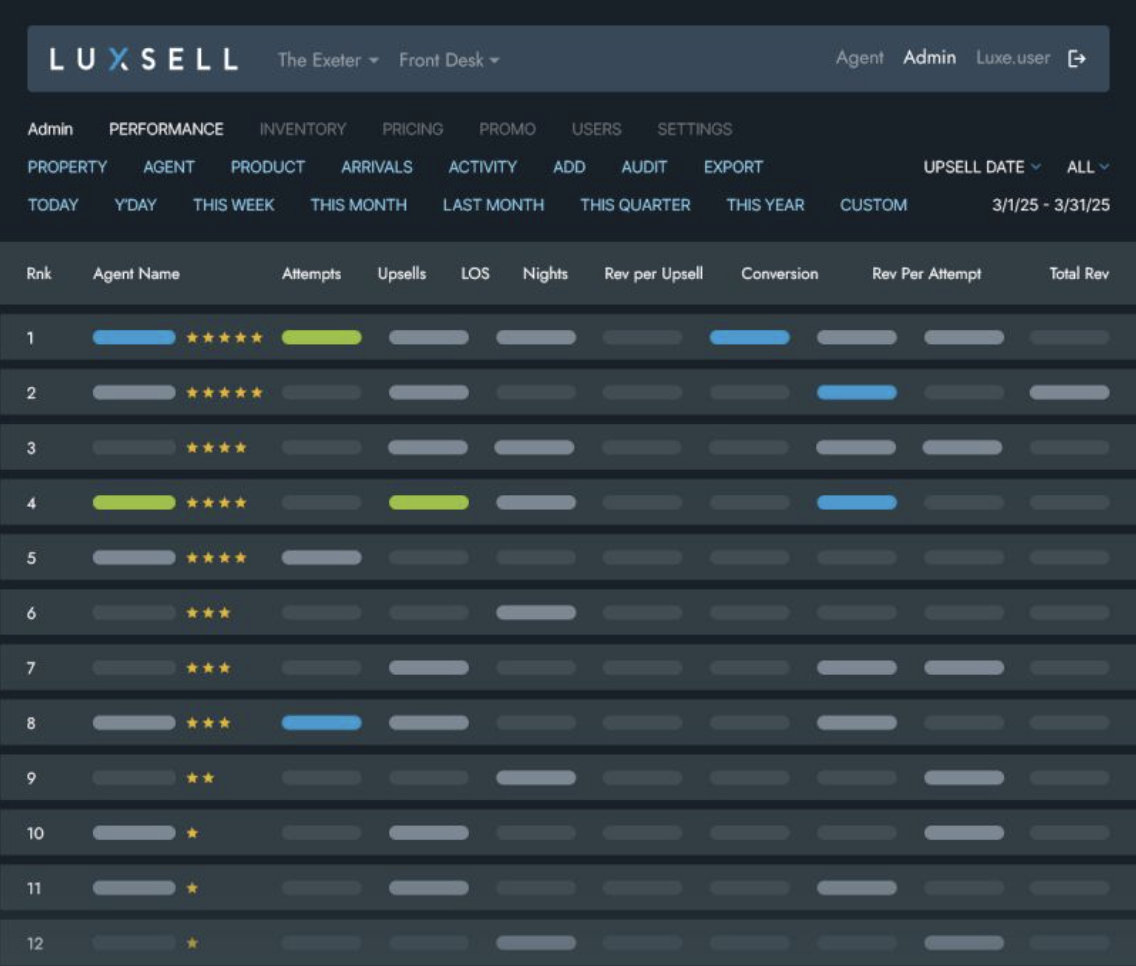Sort by the Upsells column header
The height and width of the screenshot is (966, 1136).
pyautogui.click(x=401, y=274)
